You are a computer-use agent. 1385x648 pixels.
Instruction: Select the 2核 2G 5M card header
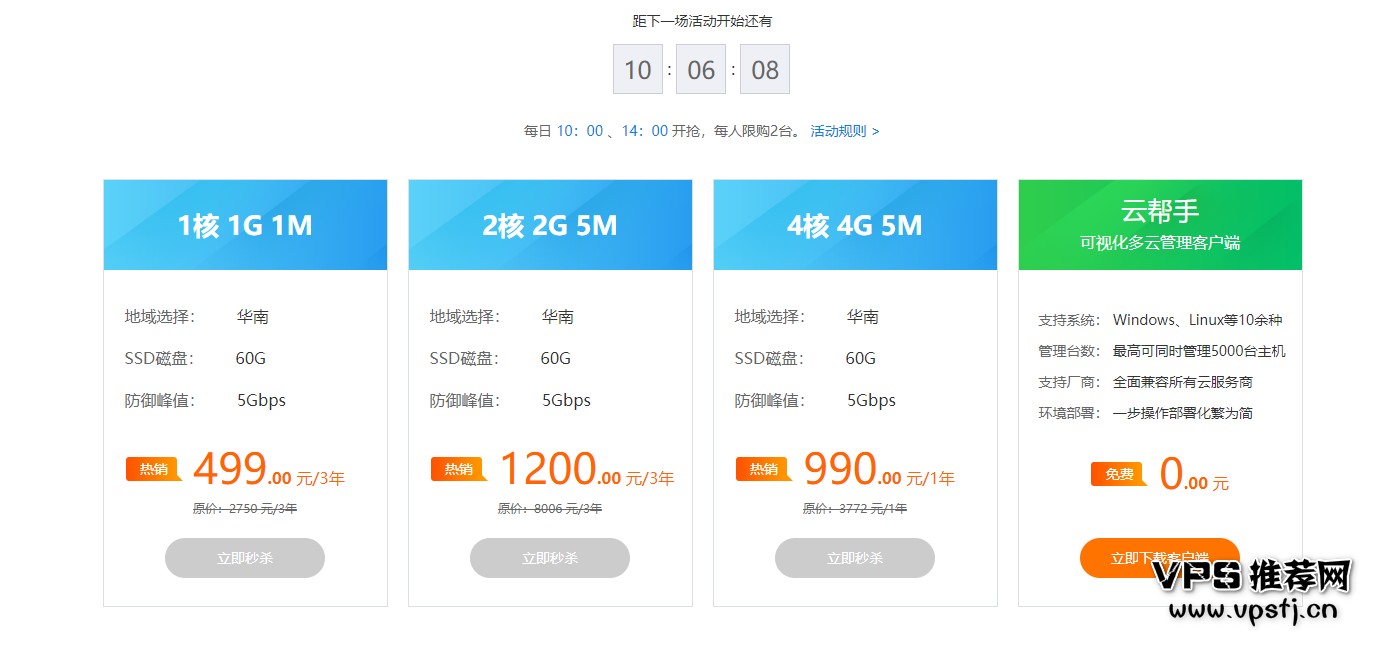point(550,225)
